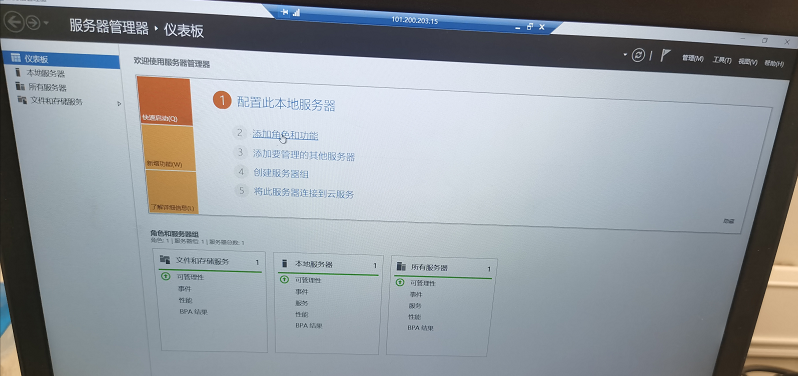Click the forward navigation arrow
The width and height of the screenshot is (798, 376).
coord(33,23)
